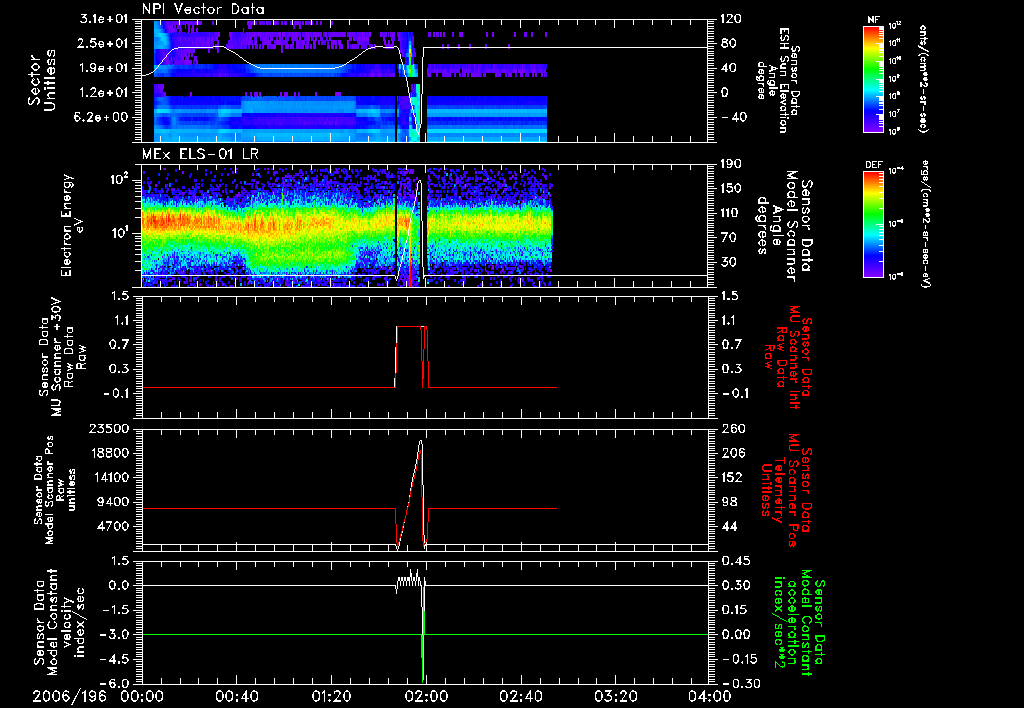Click the DEF color scale bar

874,224
